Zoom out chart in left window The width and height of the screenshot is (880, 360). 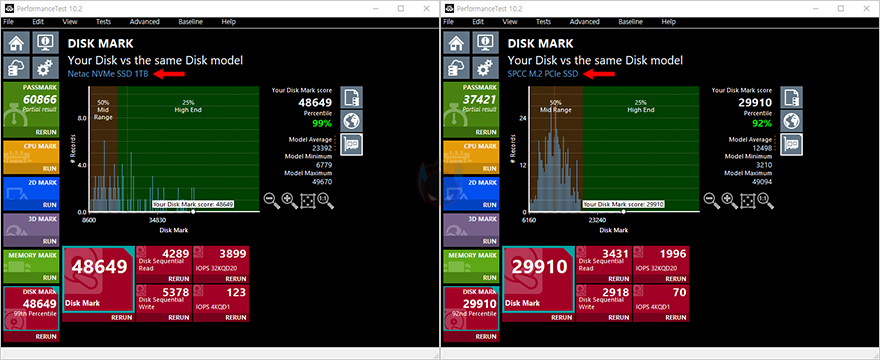click(272, 200)
